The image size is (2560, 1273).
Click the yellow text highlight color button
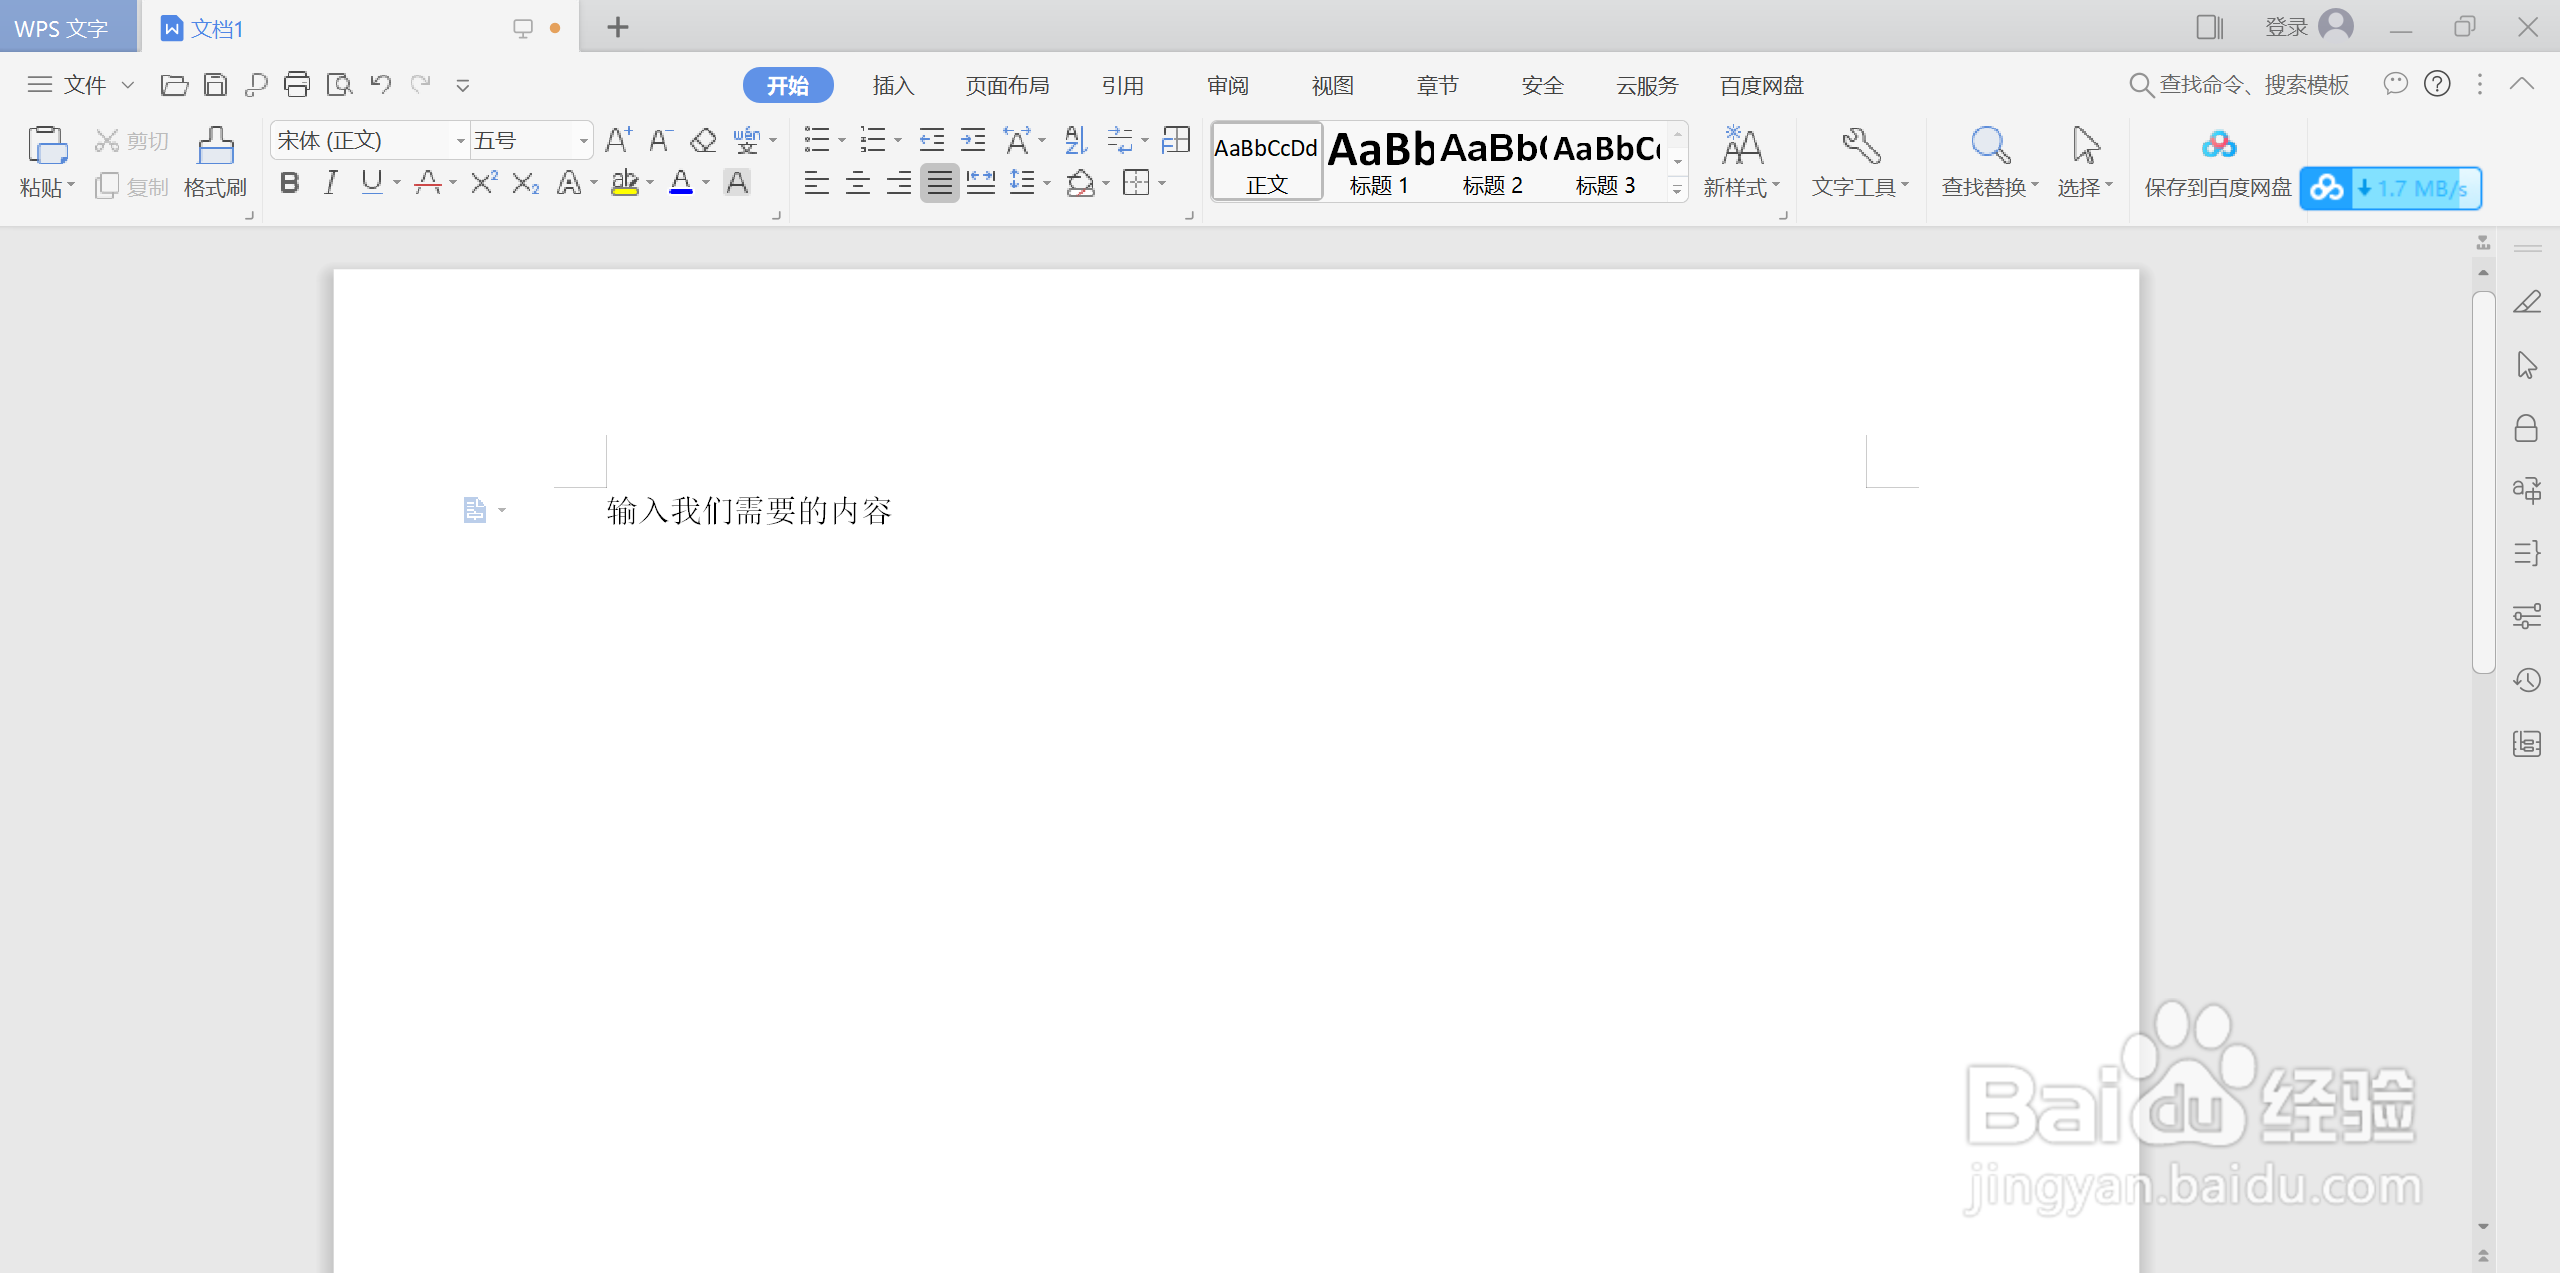625,183
